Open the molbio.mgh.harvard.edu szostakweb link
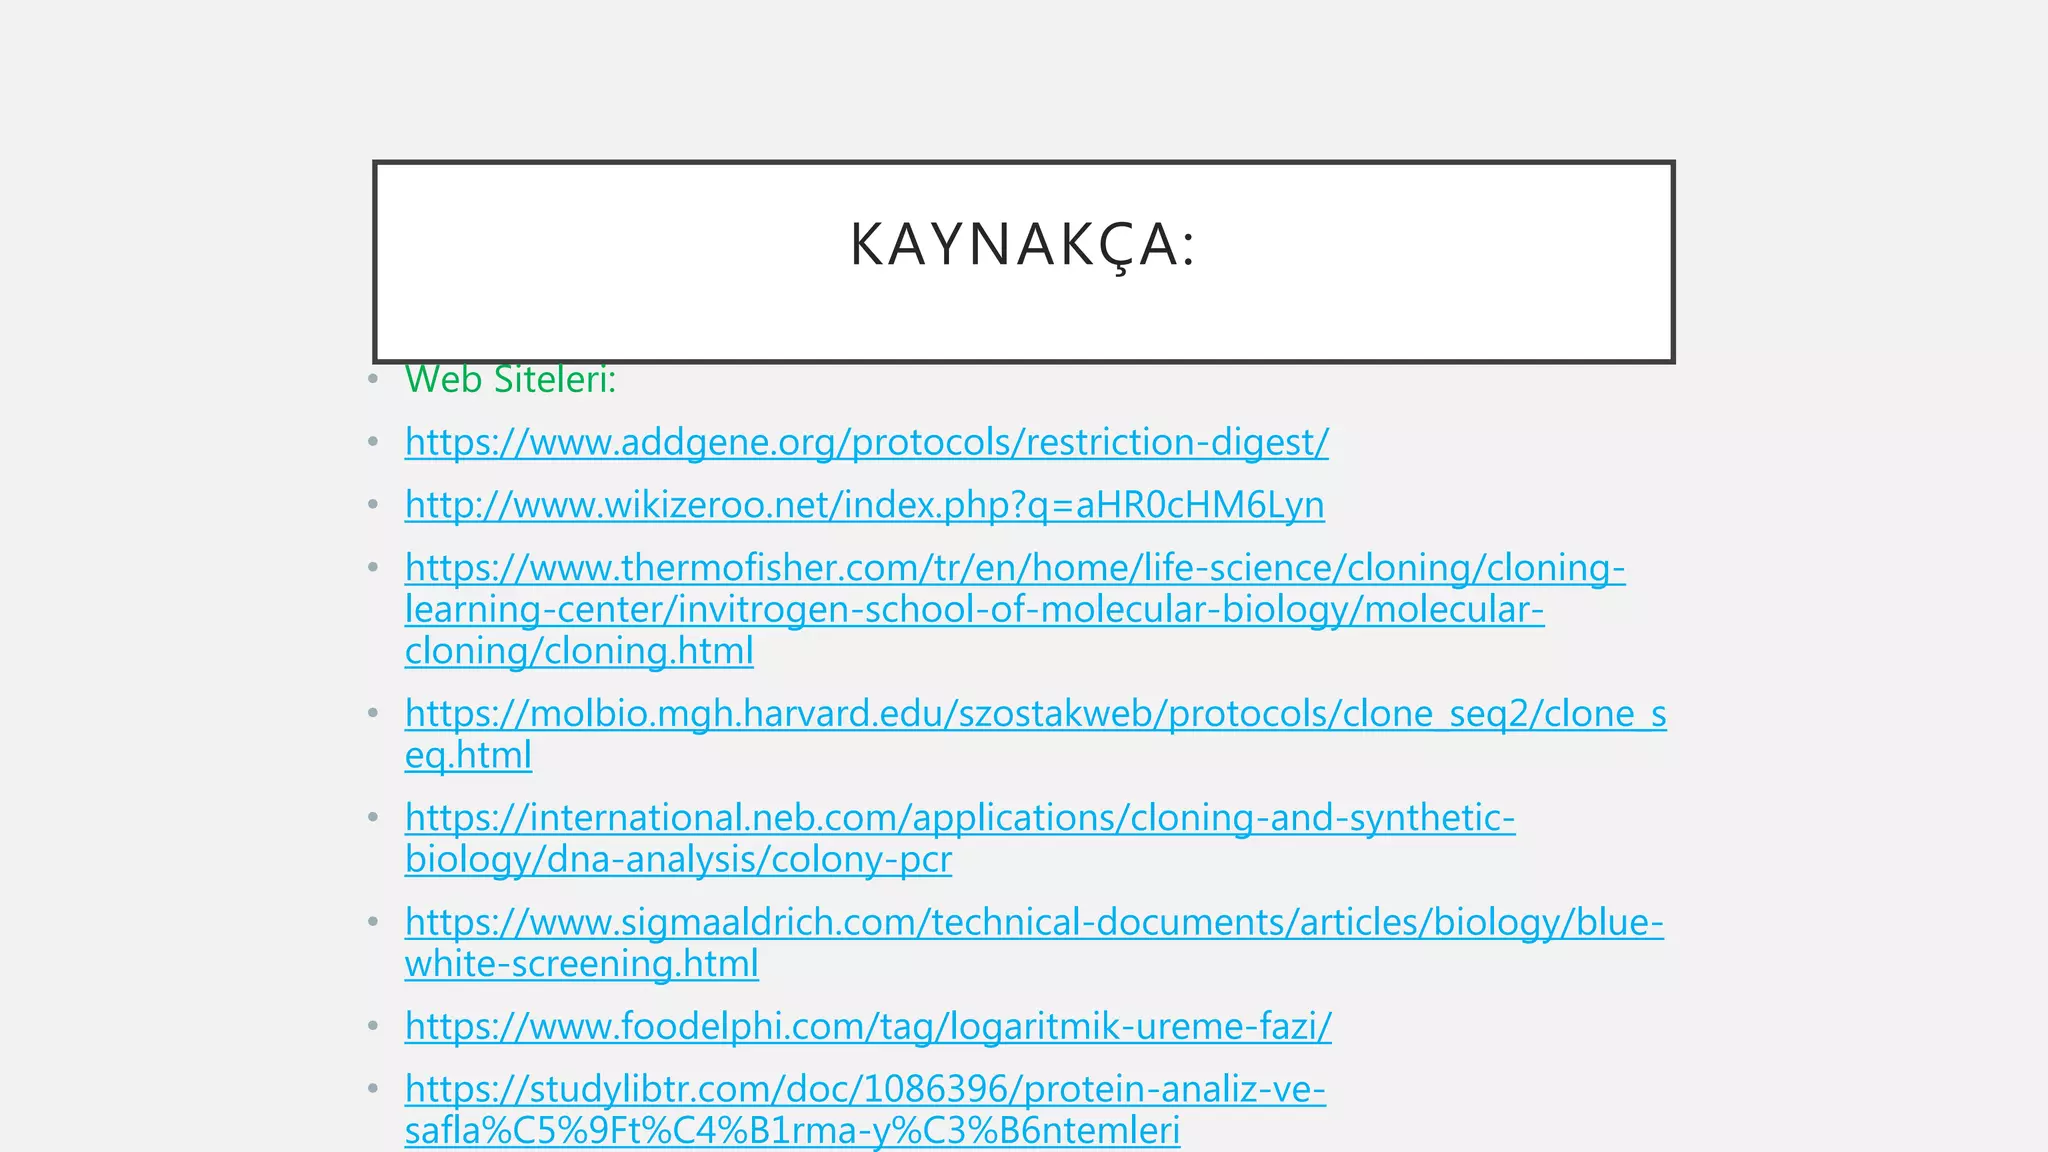The height and width of the screenshot is (1152, 2048). tap(1034, 714)
